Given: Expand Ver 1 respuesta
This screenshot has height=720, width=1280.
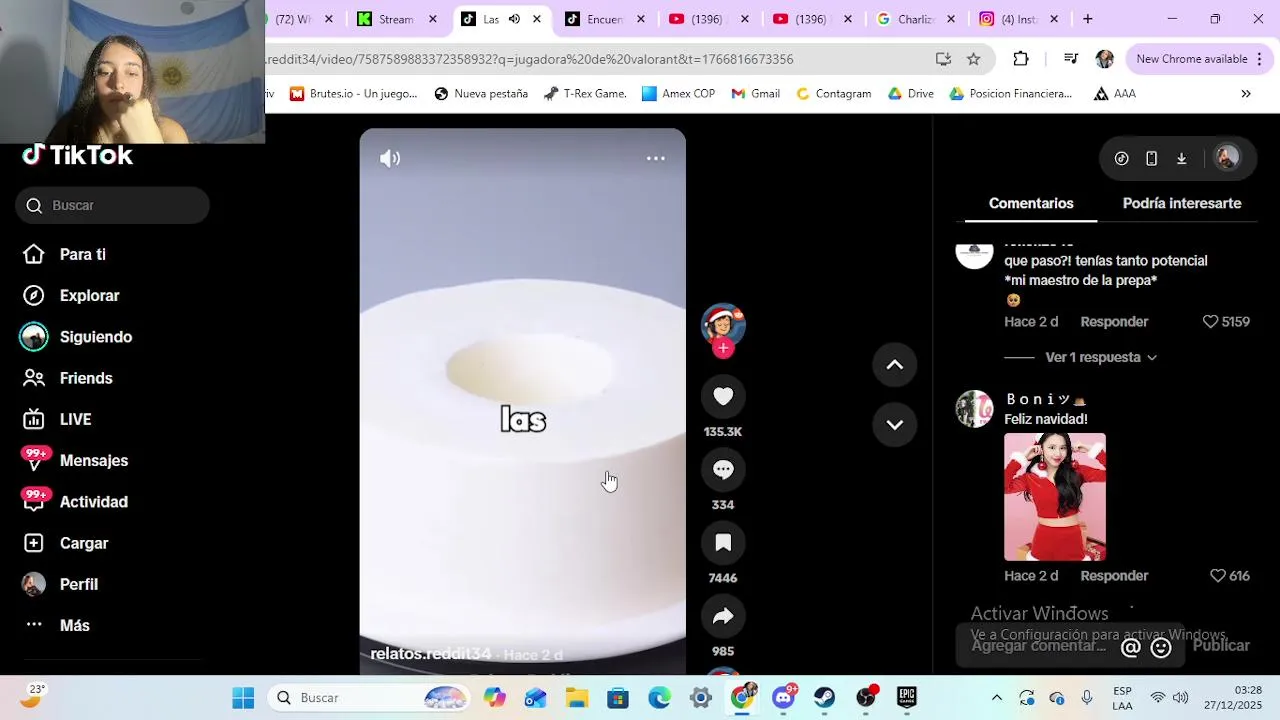Looking at the screenshot, I should (1100, 357).
